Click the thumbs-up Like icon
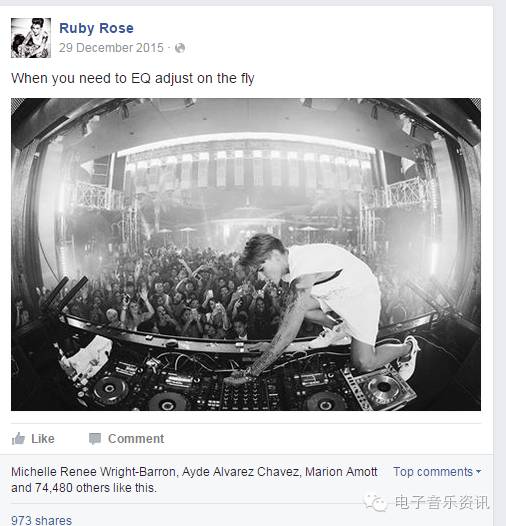The height and width of the screenshot is (526, 506). click(18, 438)
